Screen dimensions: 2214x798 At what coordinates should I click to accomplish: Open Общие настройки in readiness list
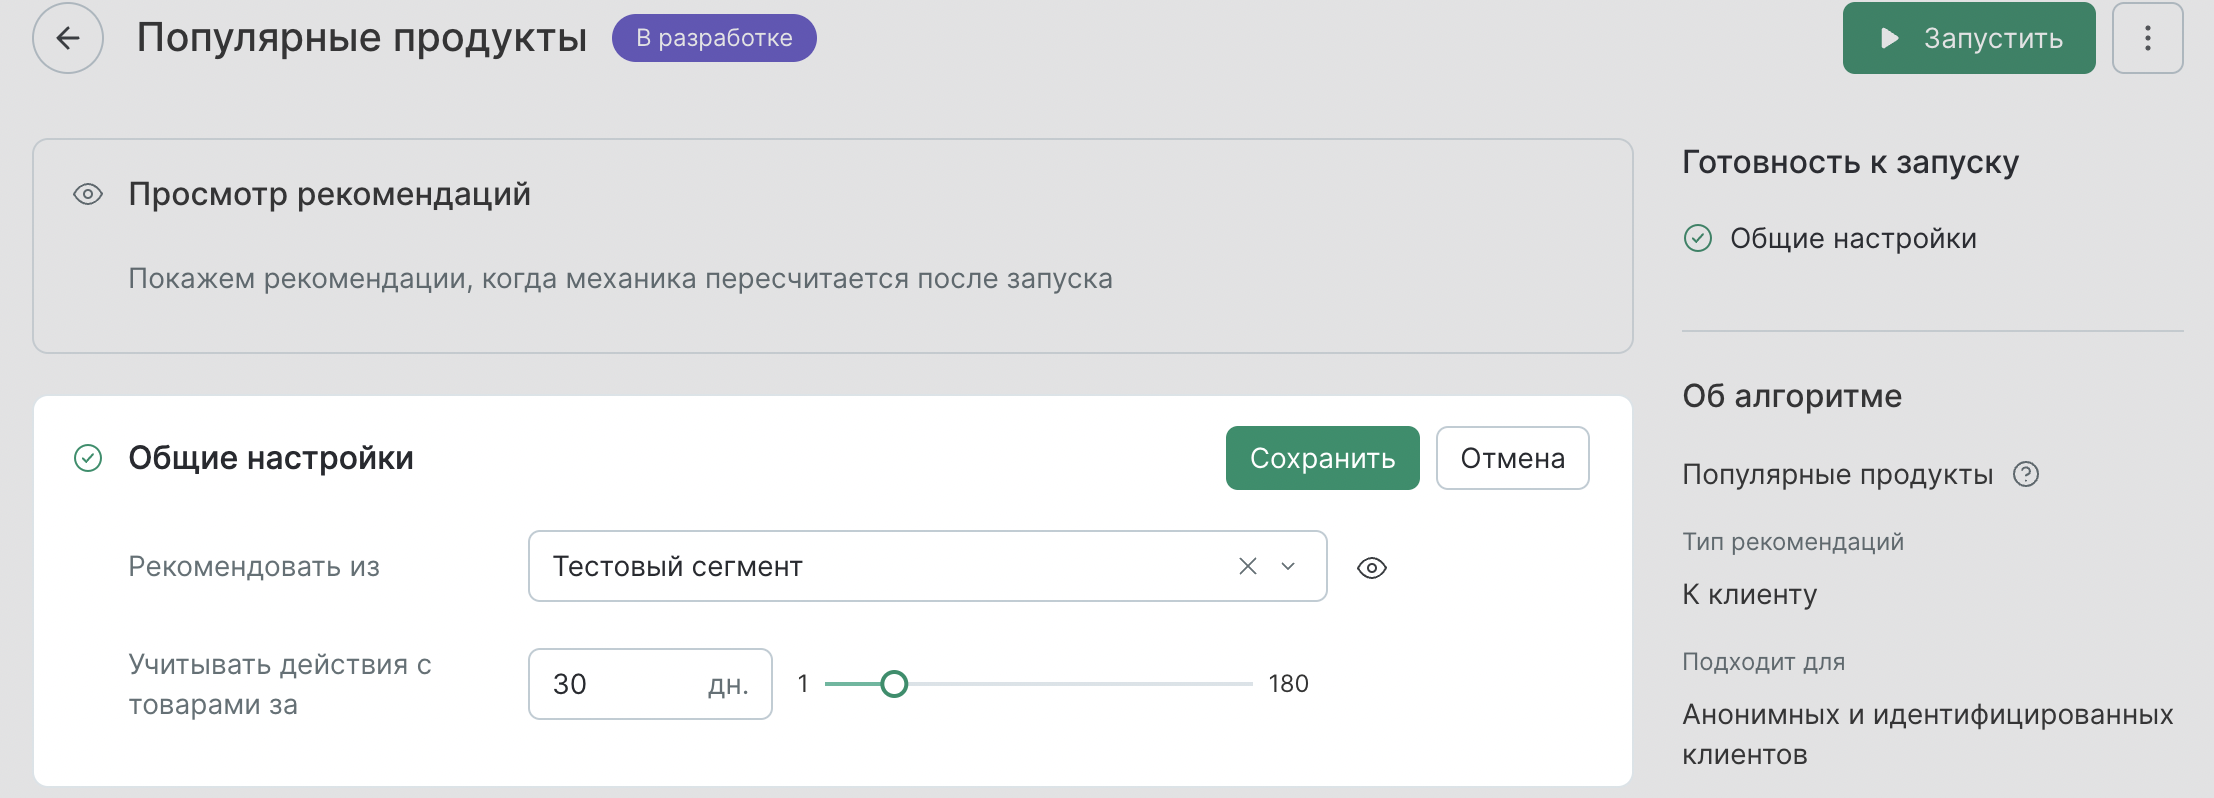tap(1853, 238)
